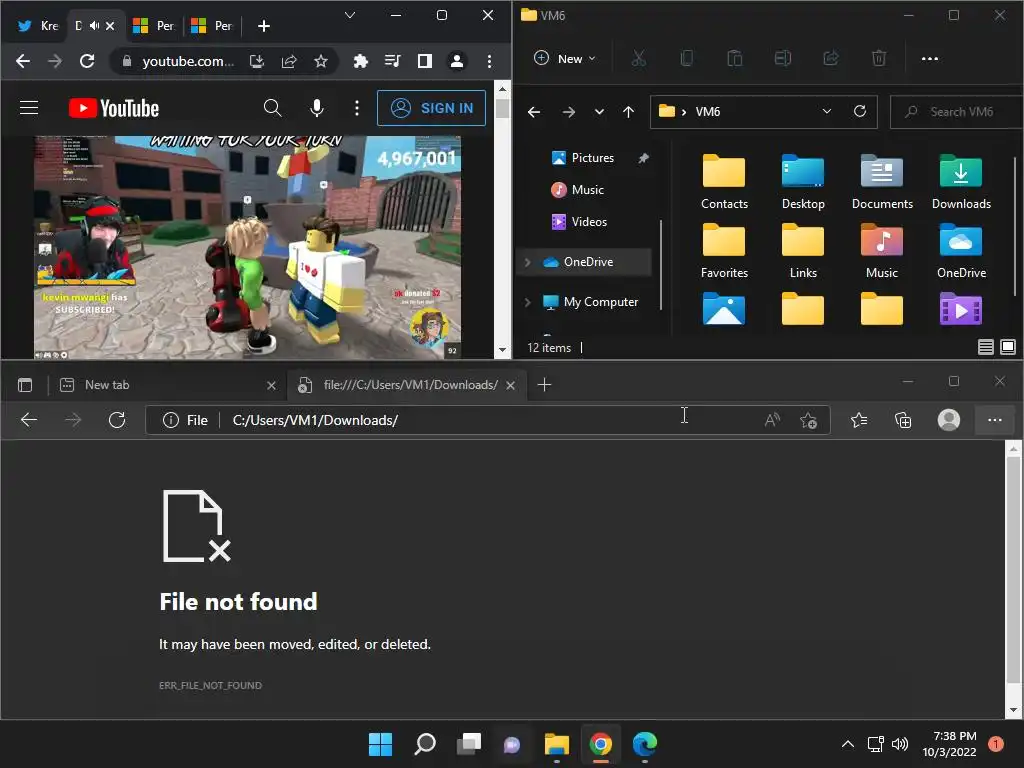Open recent locations chevron in File Explorer

click(599, 112)
